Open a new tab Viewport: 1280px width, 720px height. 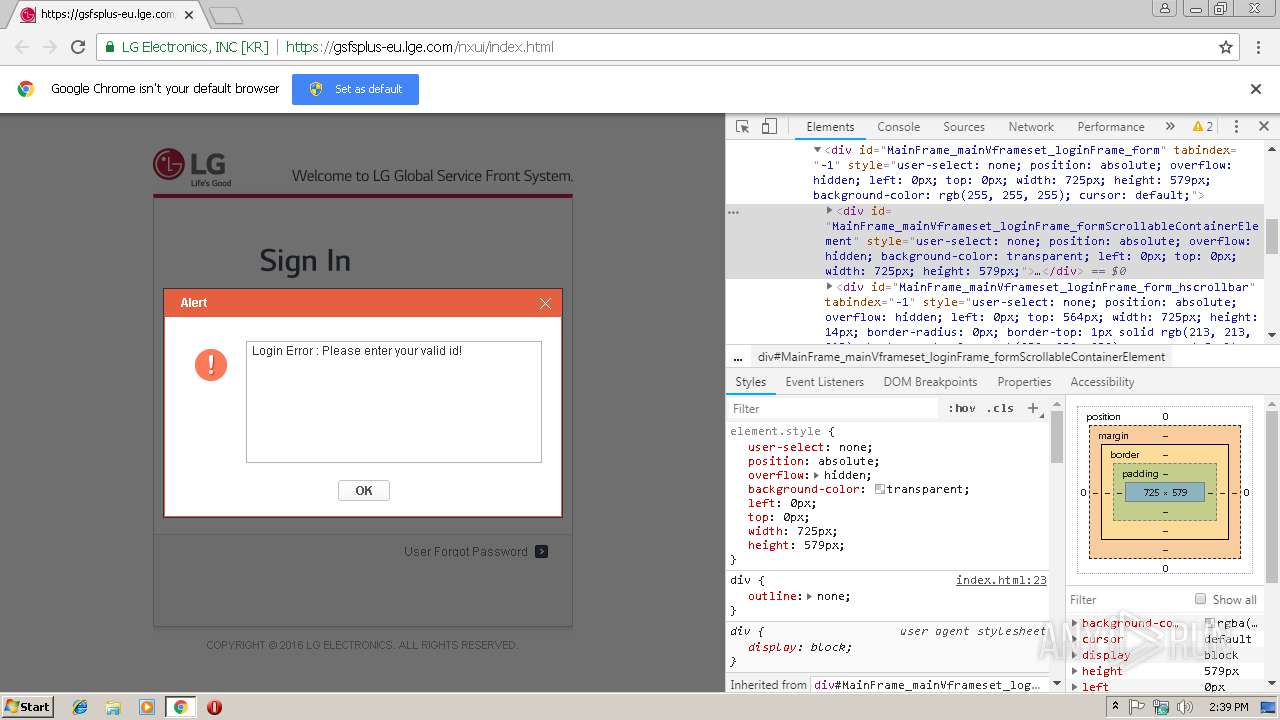[x=226, y=15]
